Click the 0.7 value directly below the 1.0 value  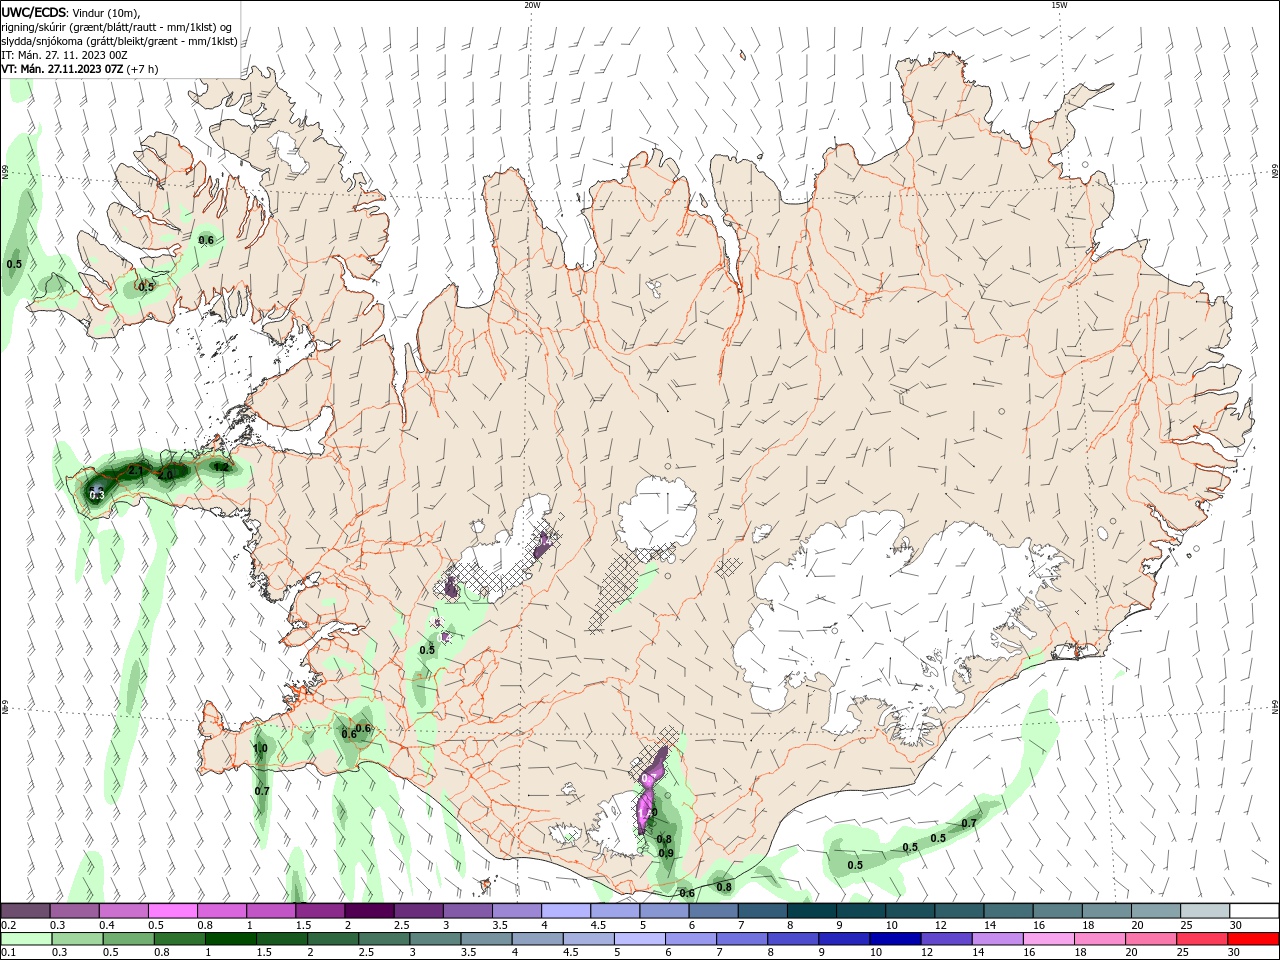(x=262, y=791)
